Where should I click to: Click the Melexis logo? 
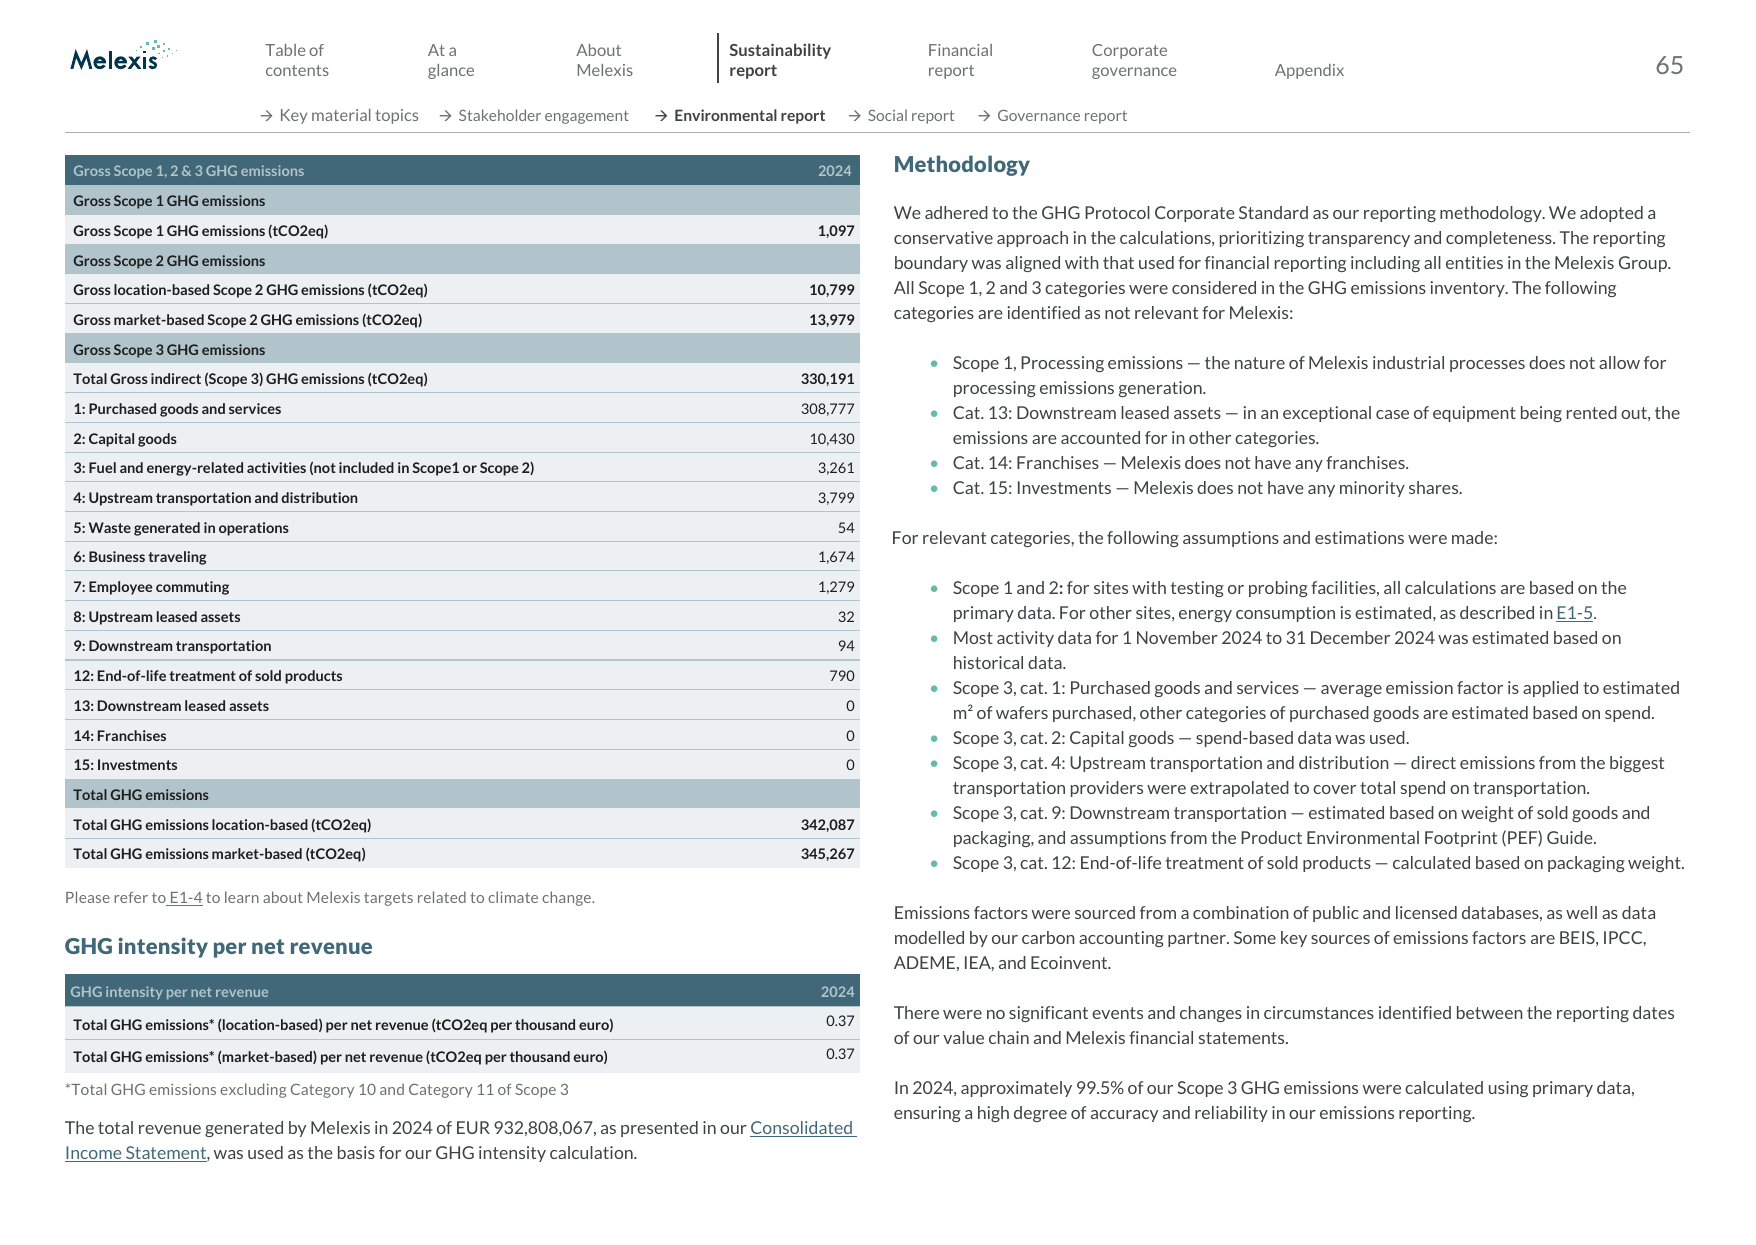123,57
